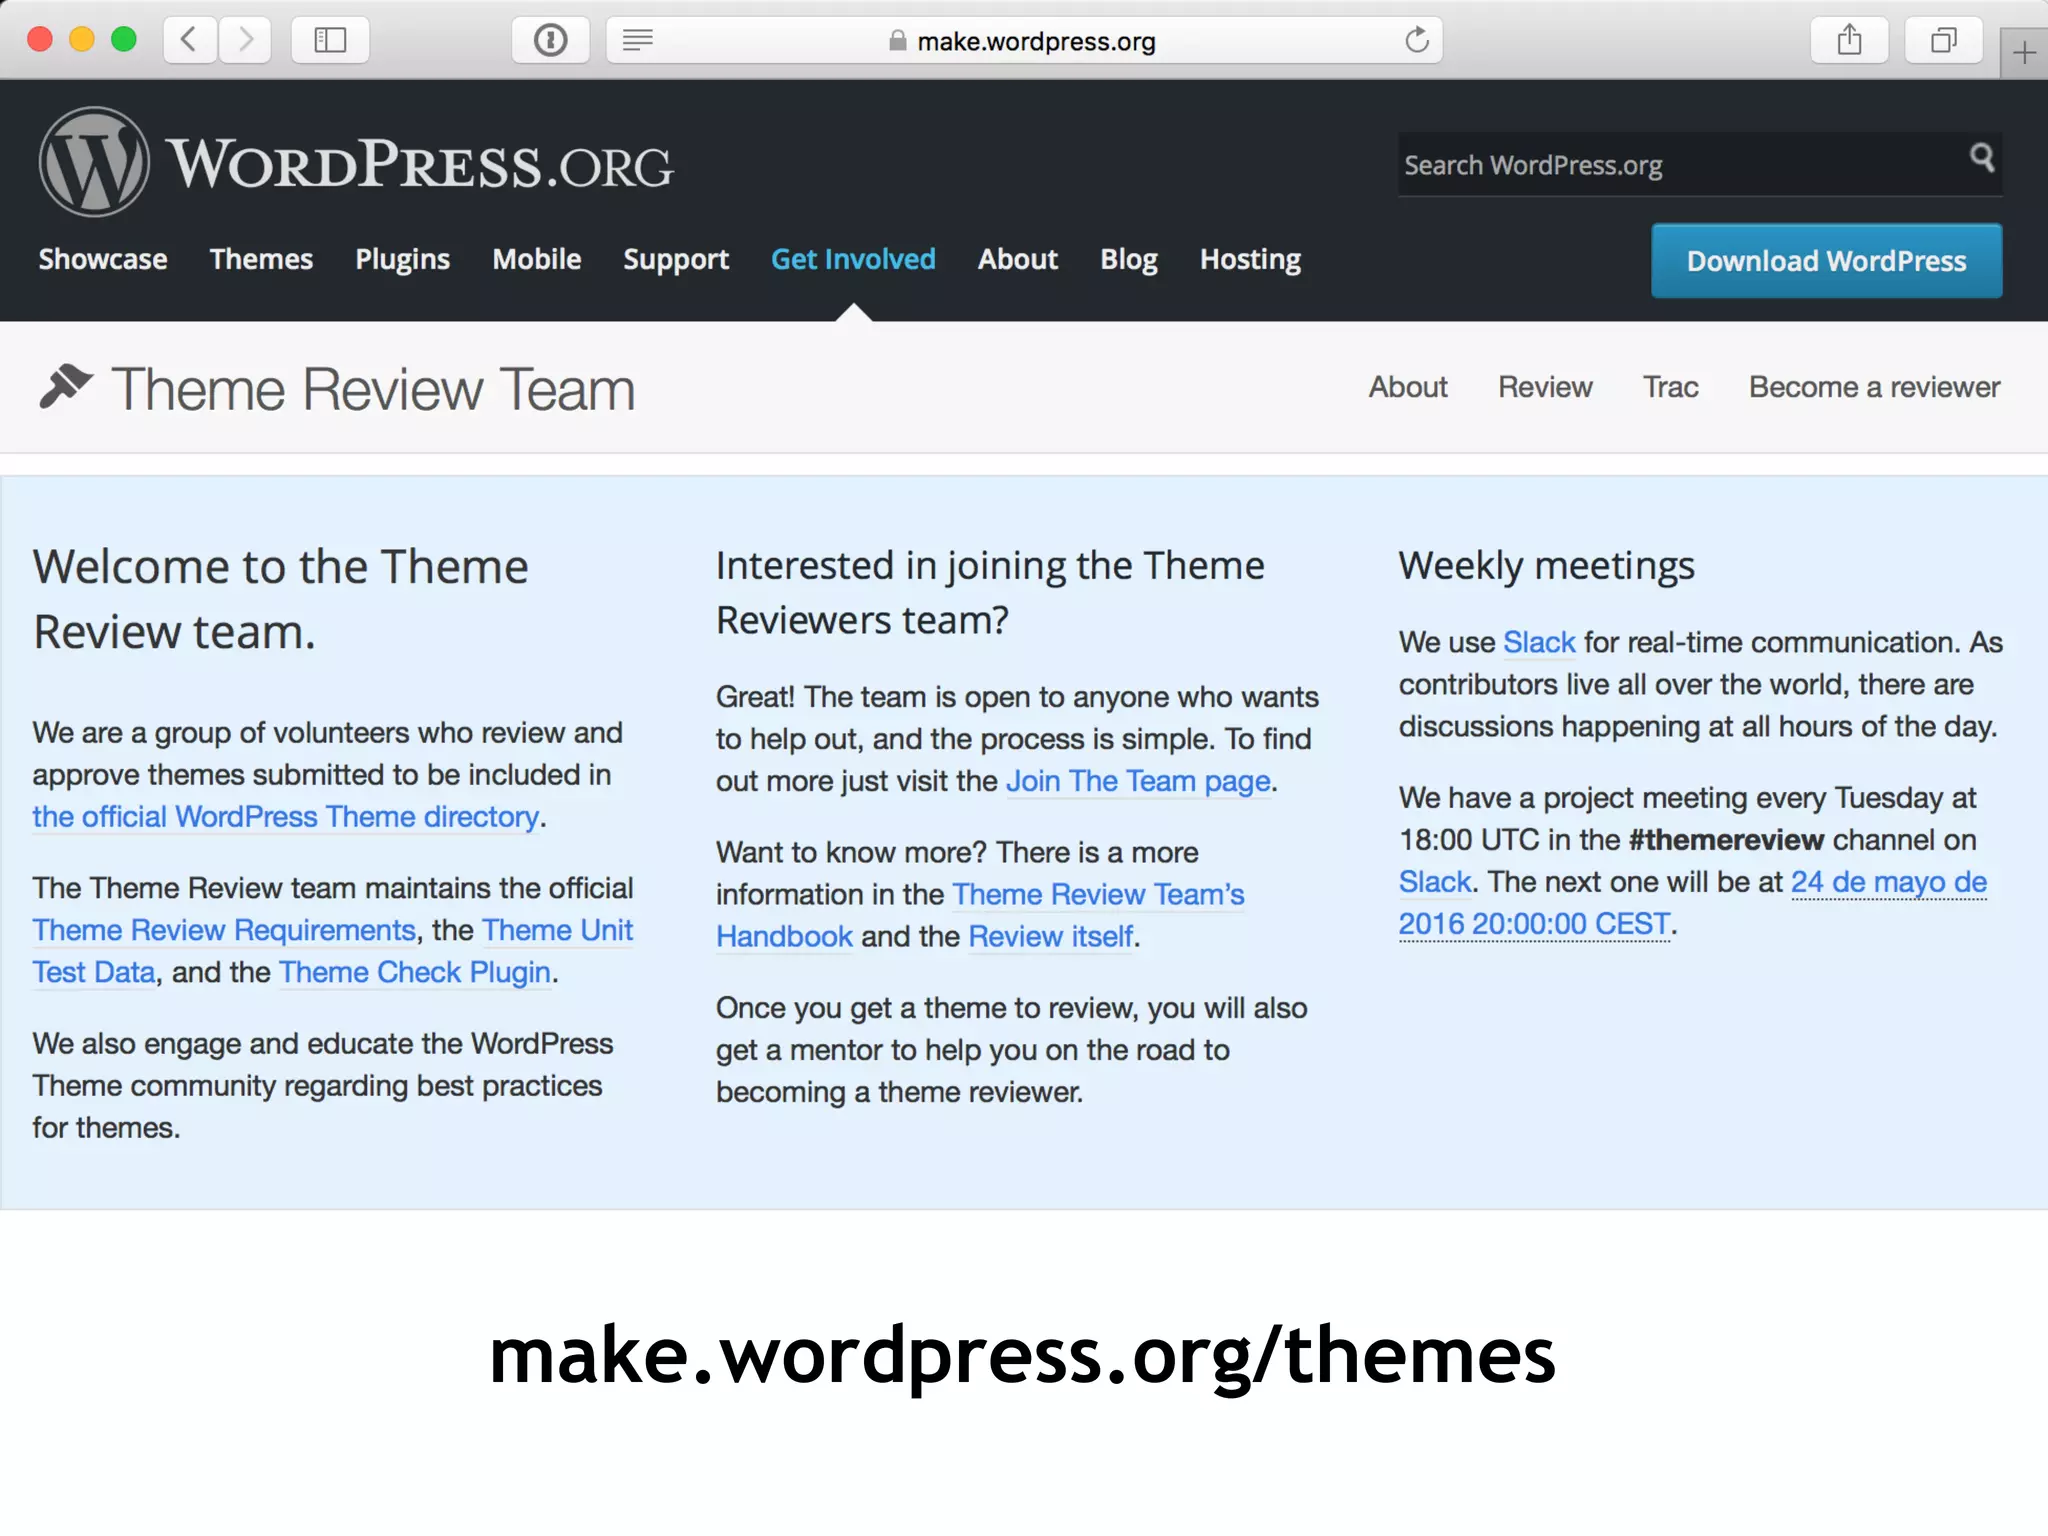Close the window with the red button

click(x=40, y=40)
